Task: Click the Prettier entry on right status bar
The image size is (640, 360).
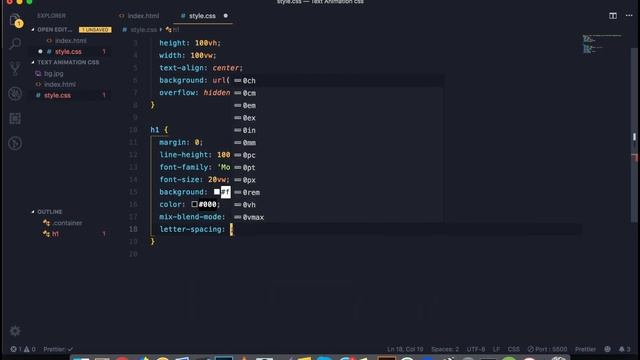Action: [585, 349]
